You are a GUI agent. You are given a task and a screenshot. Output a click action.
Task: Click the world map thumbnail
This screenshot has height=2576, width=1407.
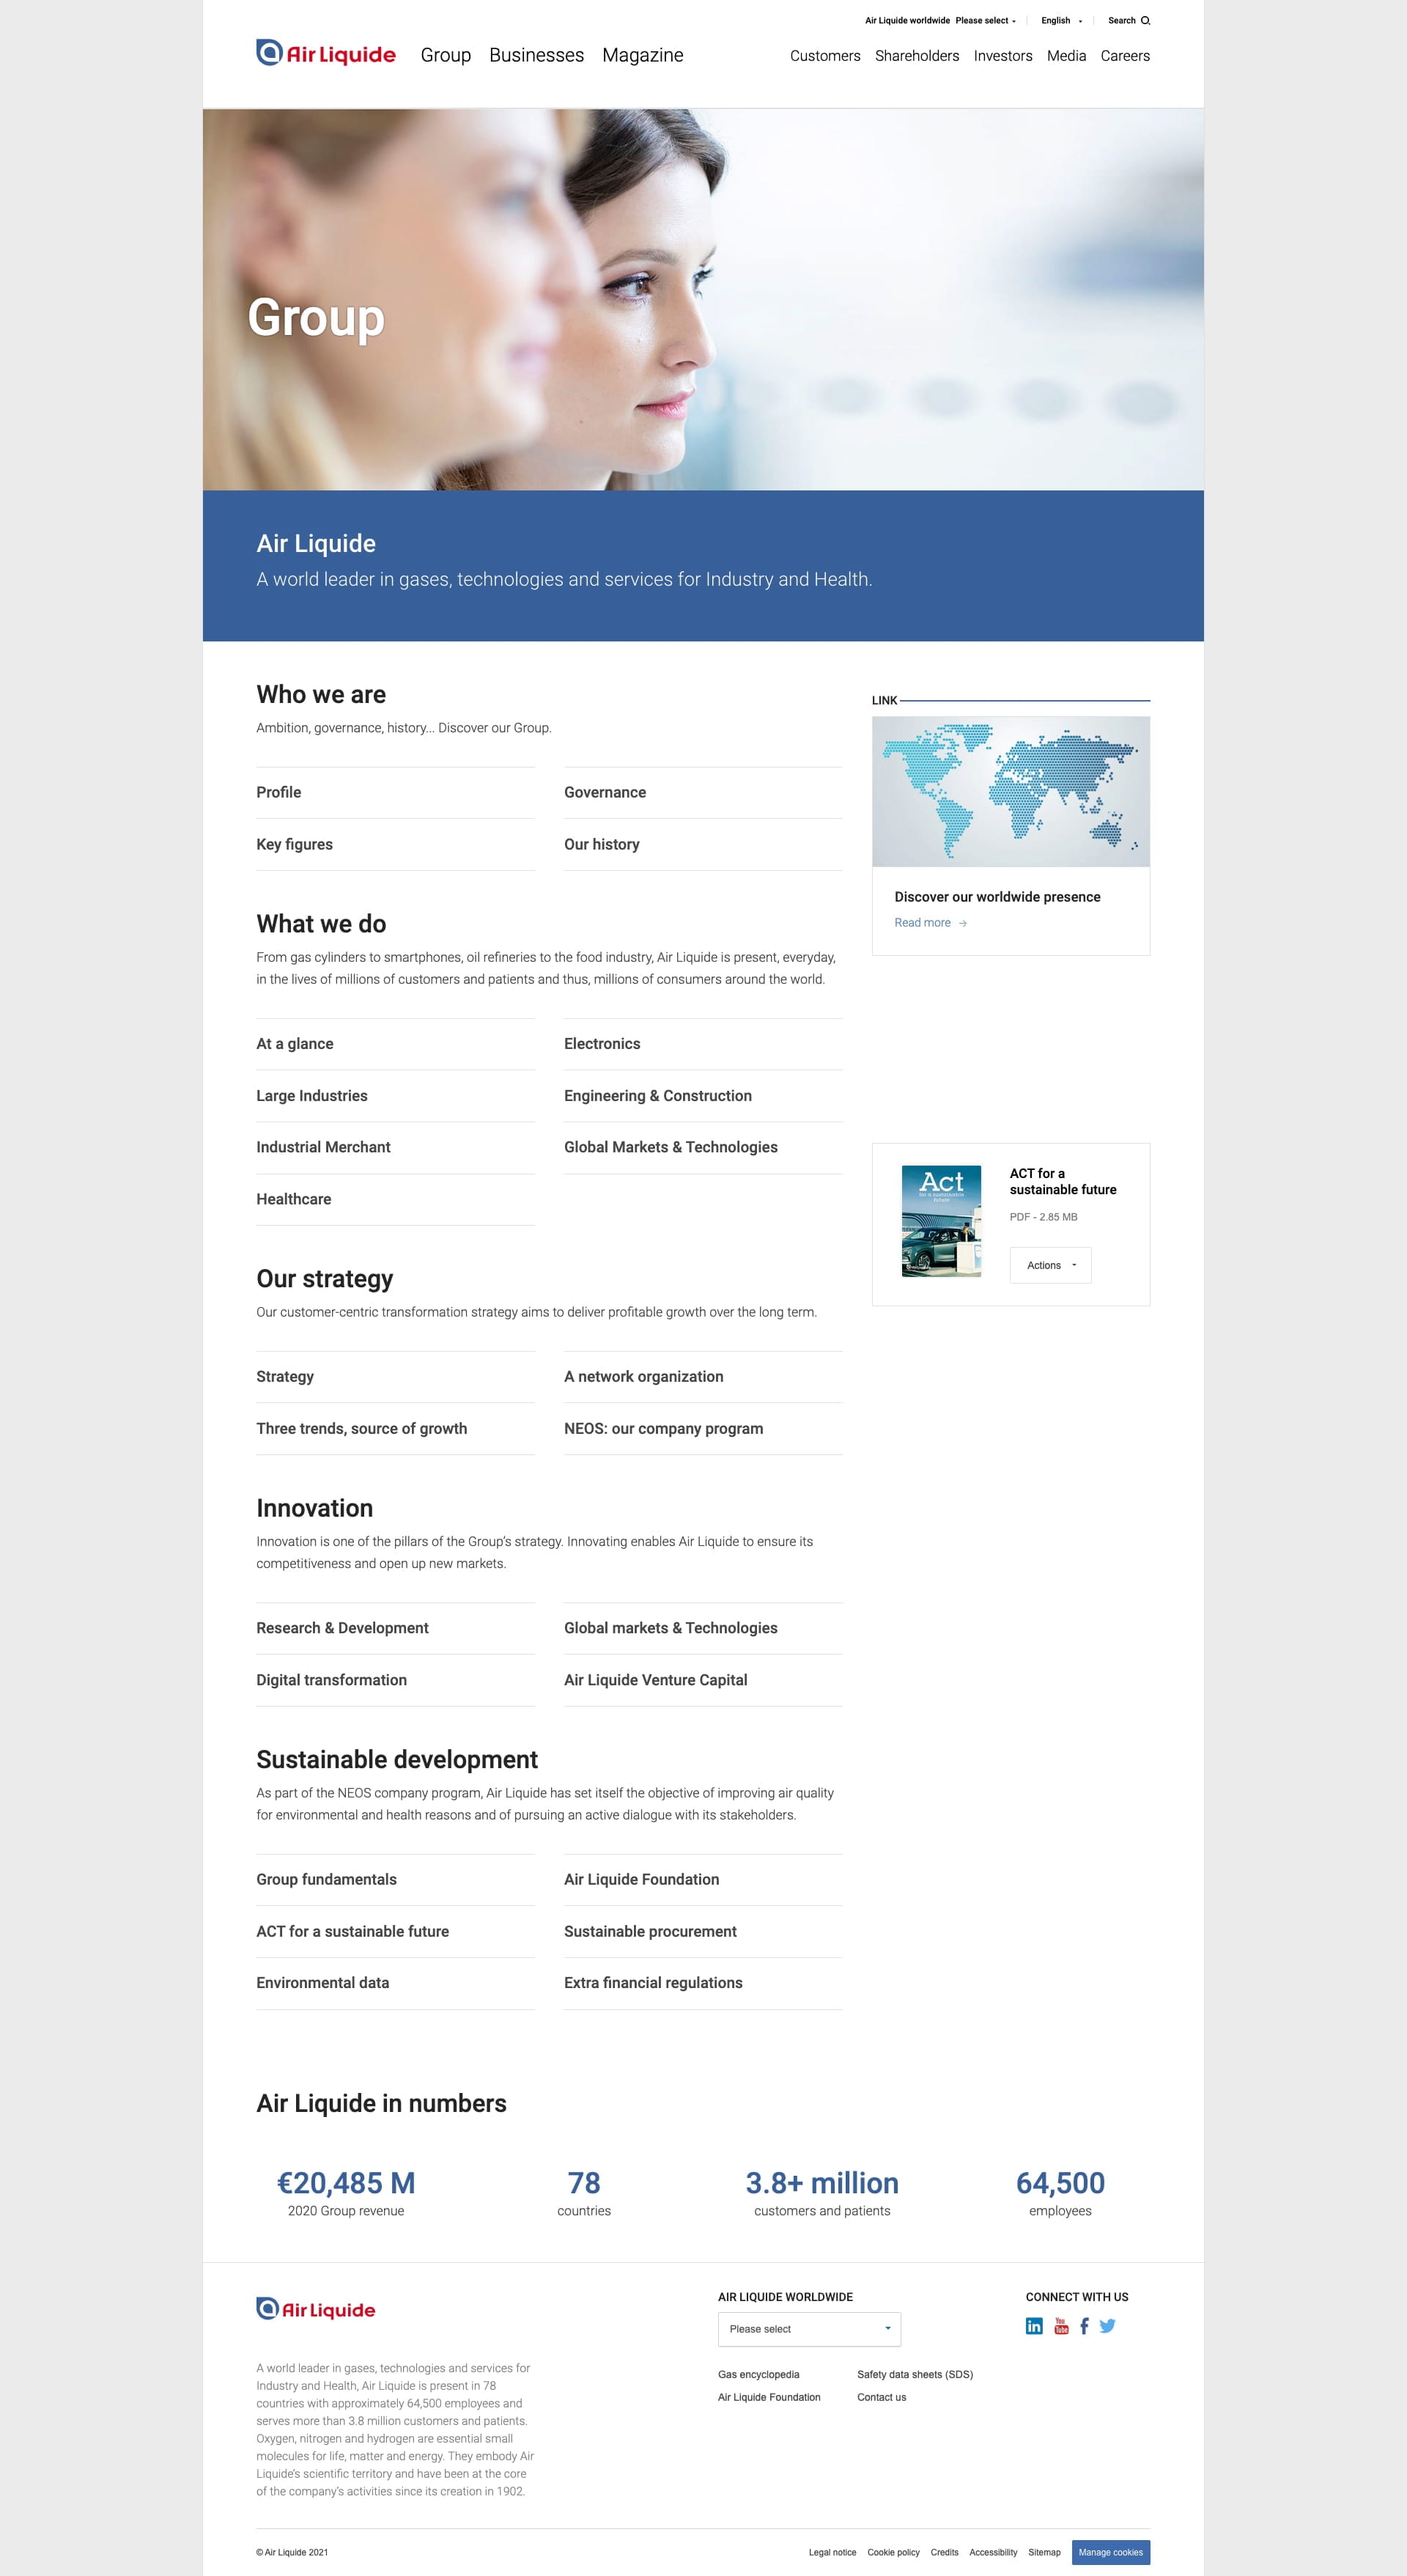(1011, 791)
